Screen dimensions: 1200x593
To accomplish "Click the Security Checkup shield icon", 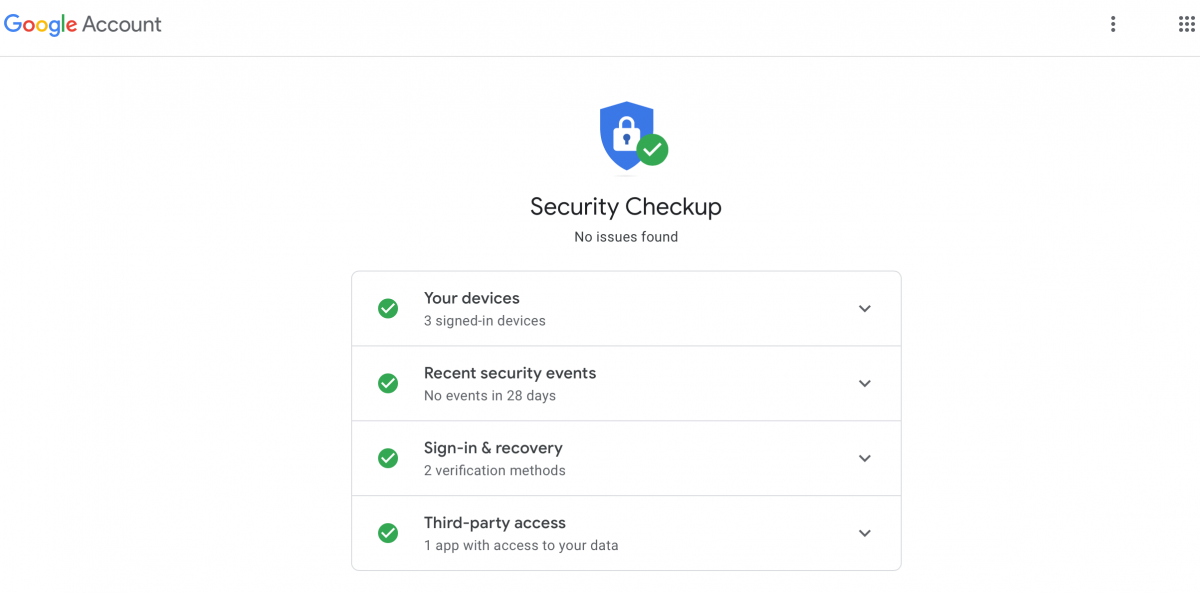I will point(626,133).
